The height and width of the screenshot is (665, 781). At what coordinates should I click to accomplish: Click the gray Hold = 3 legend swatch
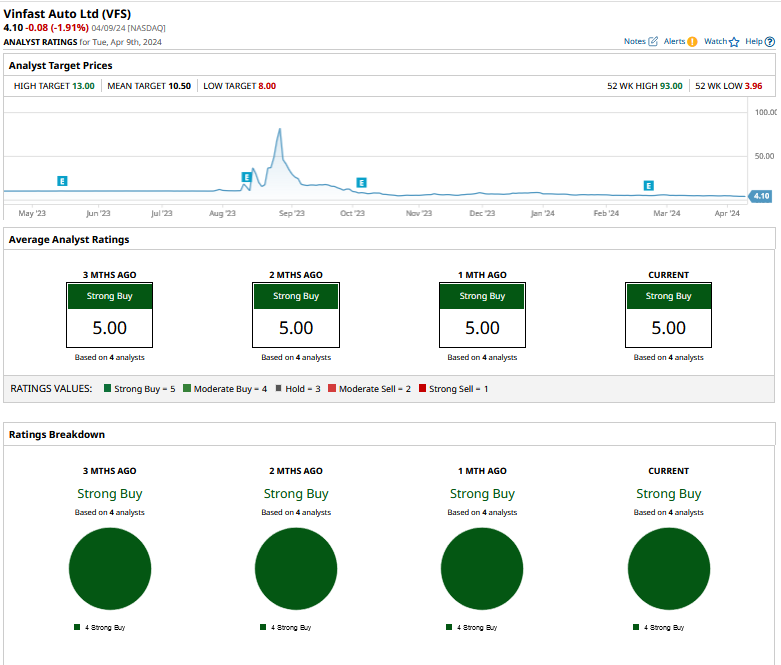(x=278, y=388)
